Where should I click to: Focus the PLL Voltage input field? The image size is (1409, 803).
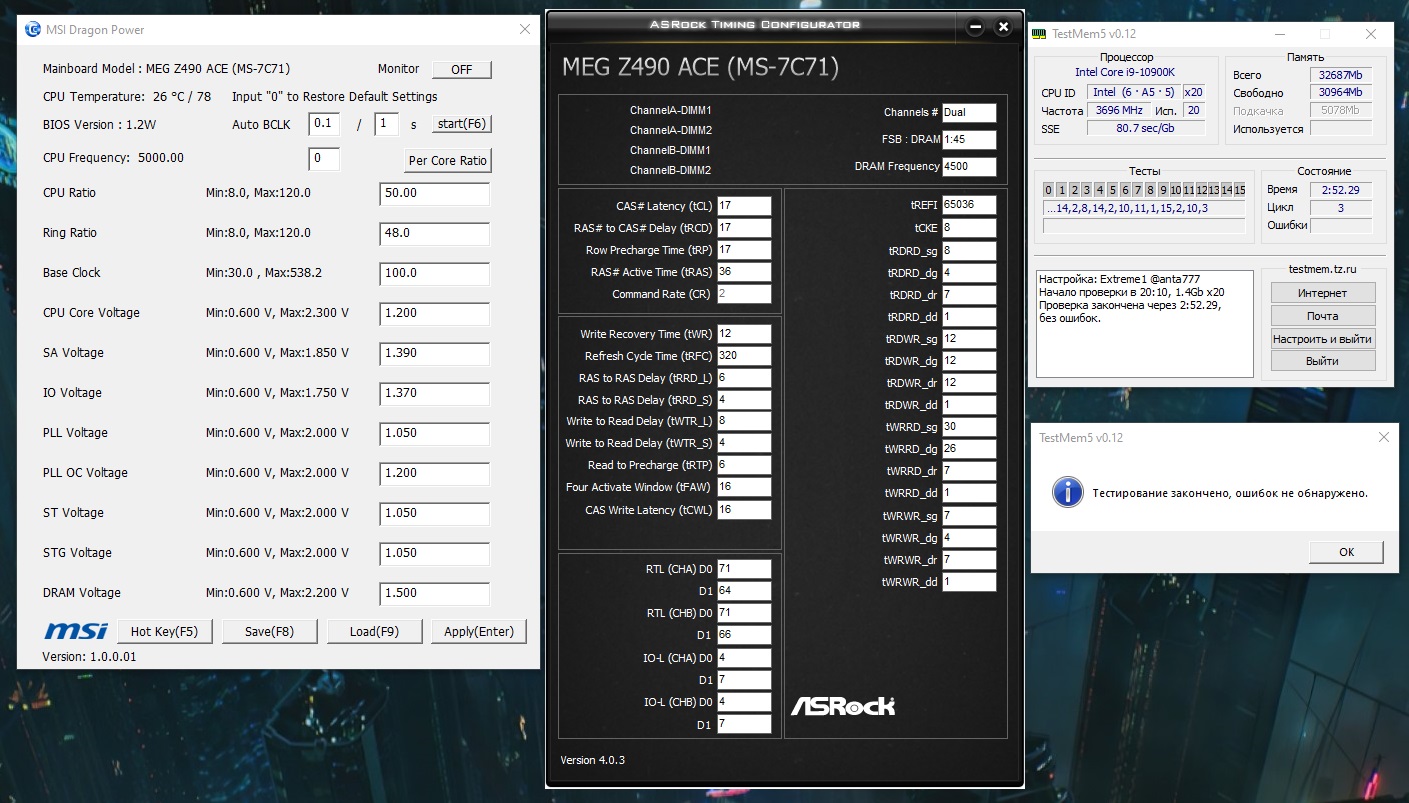point(435,434)
